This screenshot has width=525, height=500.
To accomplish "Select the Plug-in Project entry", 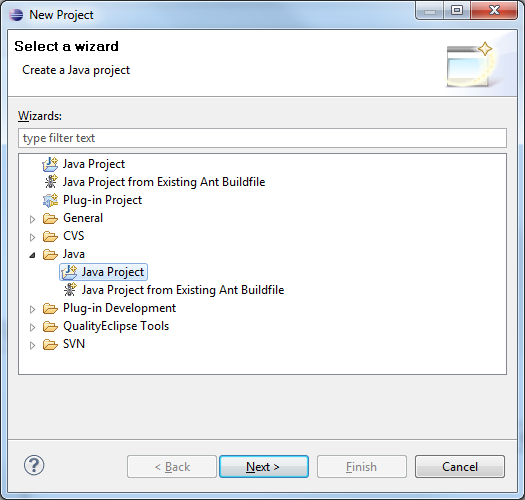I will (x=102, y=200).
